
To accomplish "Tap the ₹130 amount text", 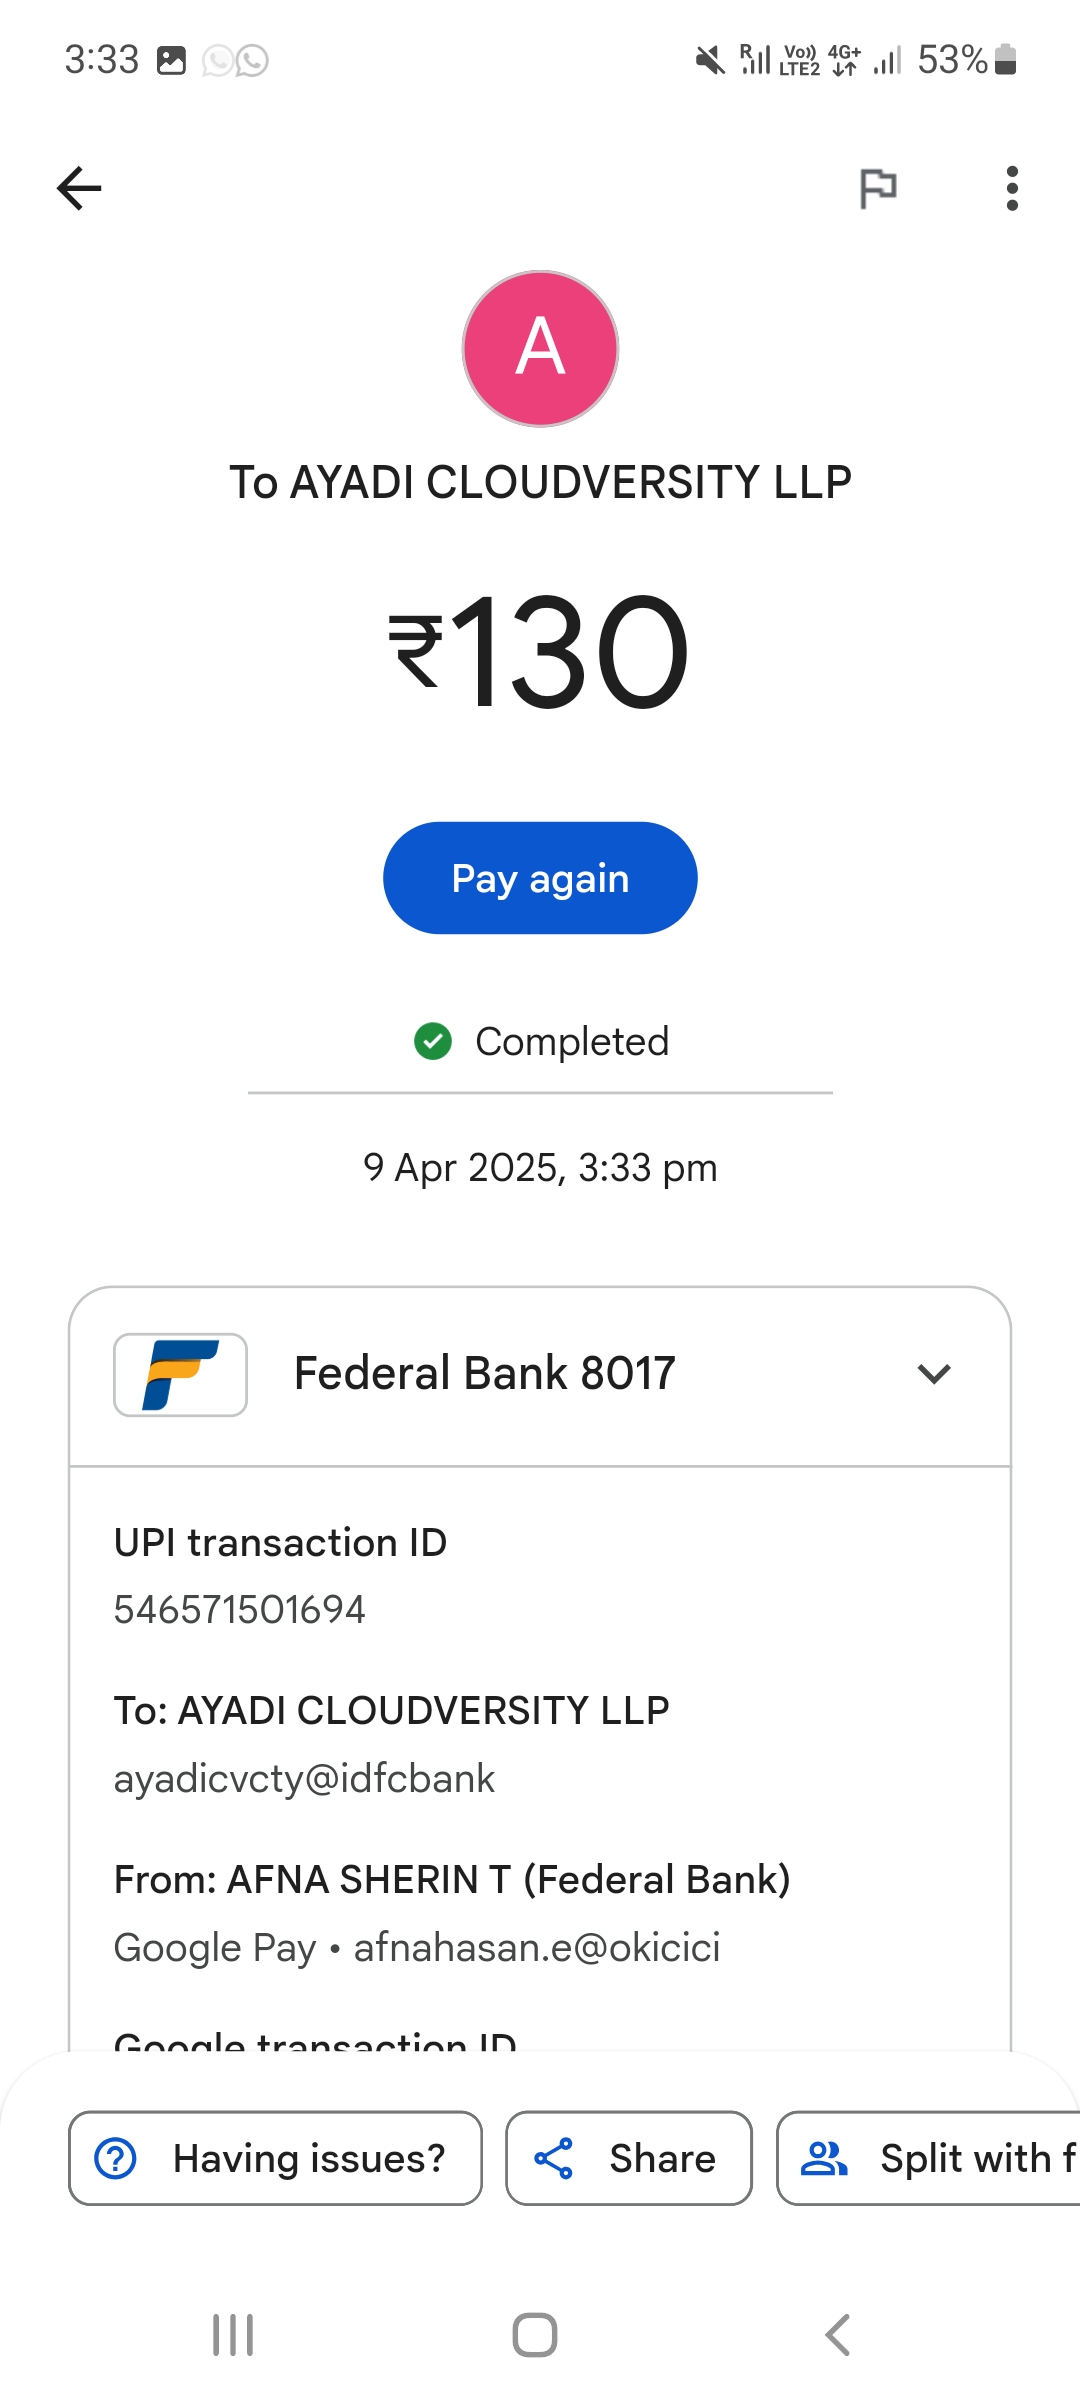I will [x=540, y=652].
